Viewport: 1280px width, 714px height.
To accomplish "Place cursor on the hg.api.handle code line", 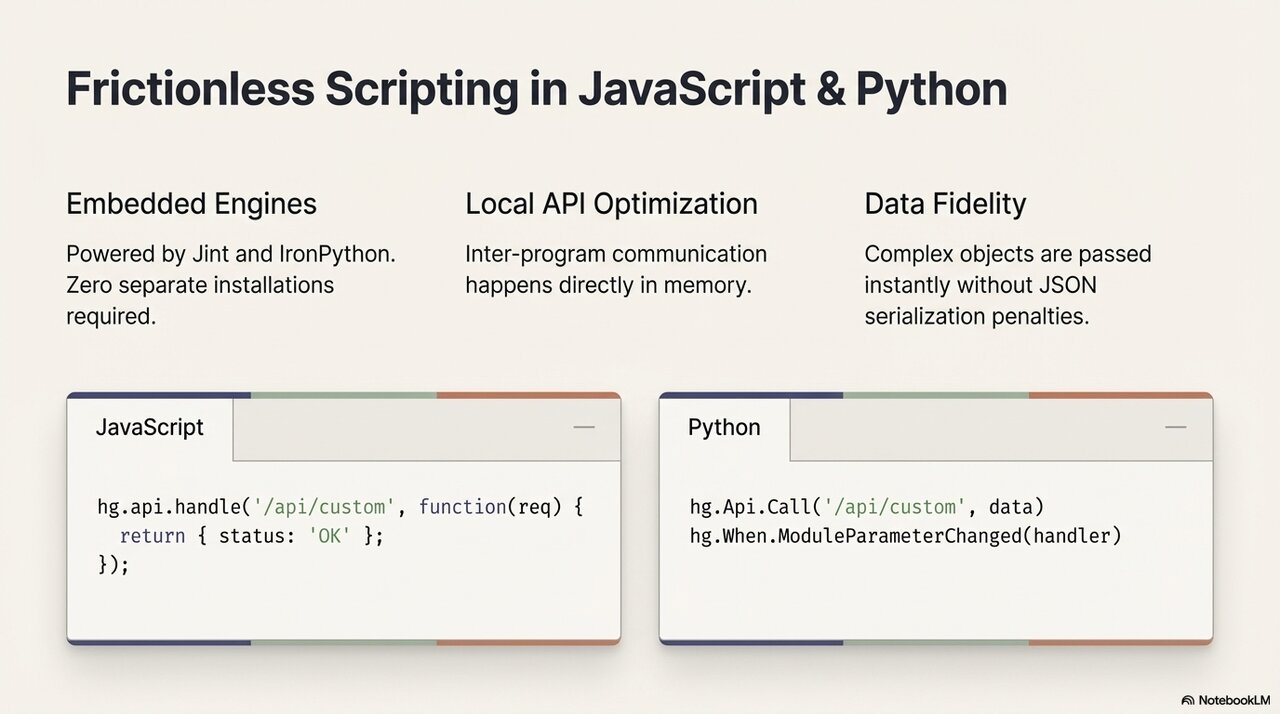I will coord(340,507).
